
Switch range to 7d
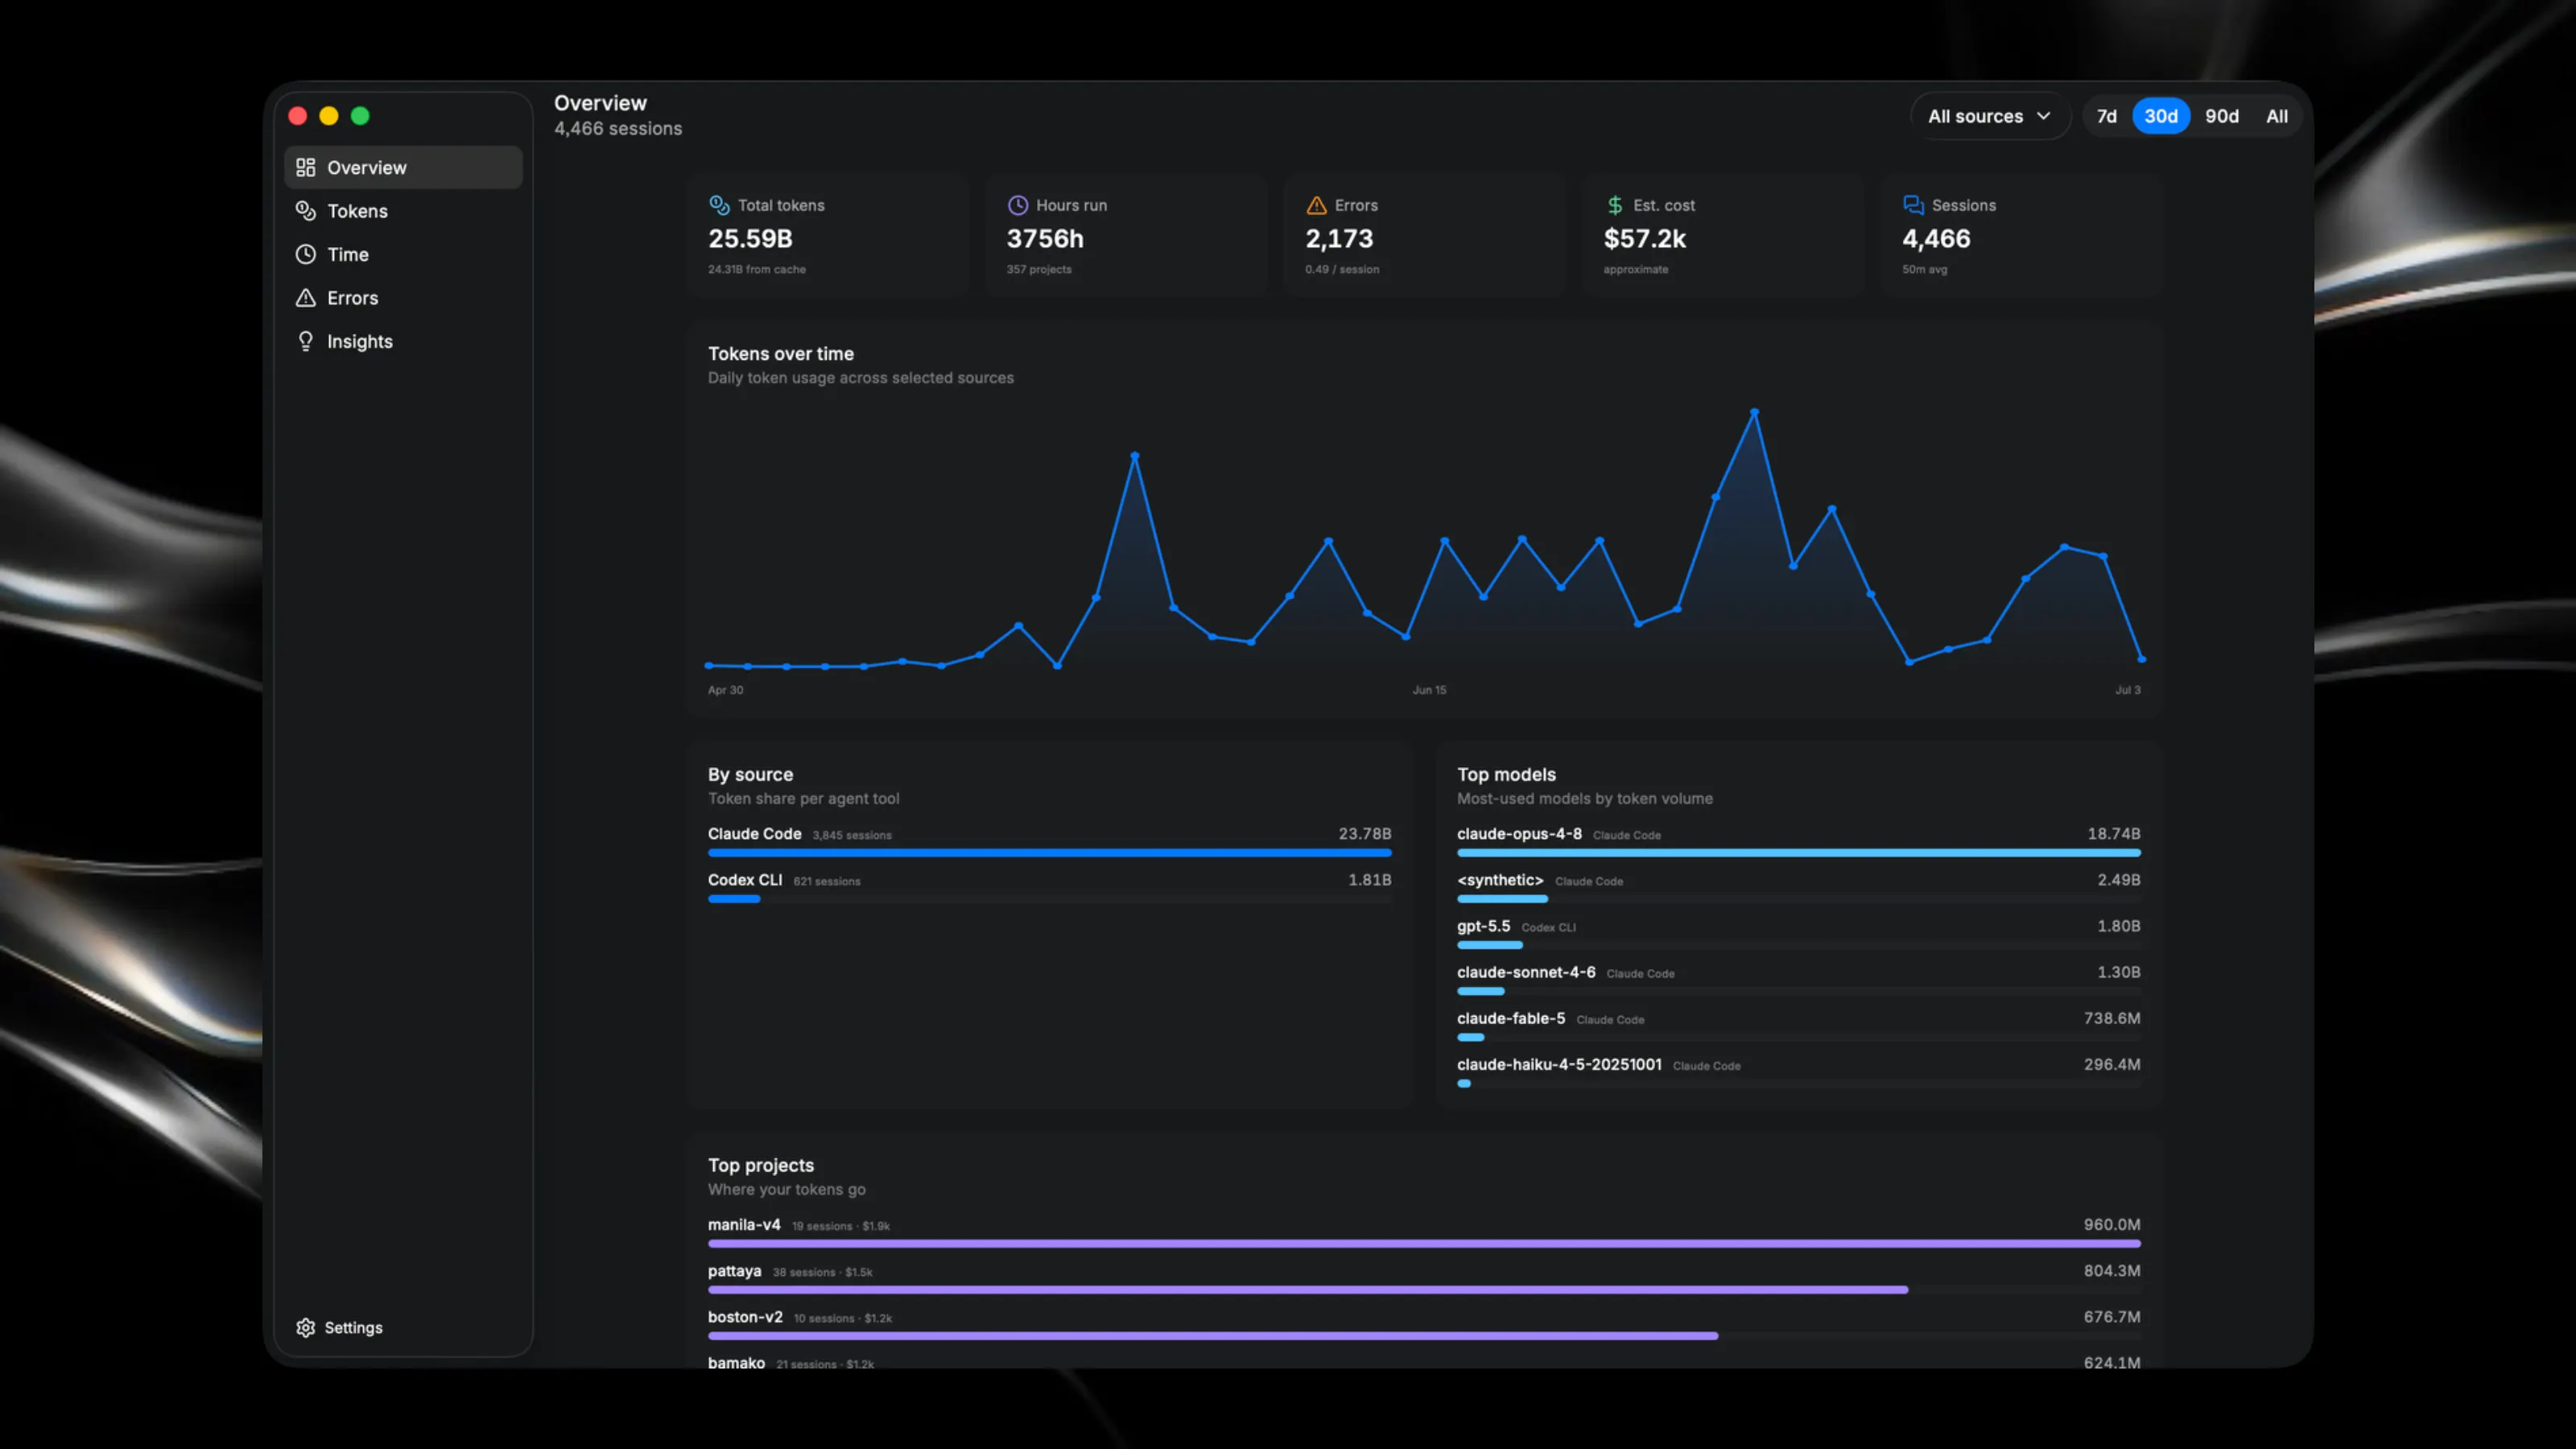(2106, 116)
